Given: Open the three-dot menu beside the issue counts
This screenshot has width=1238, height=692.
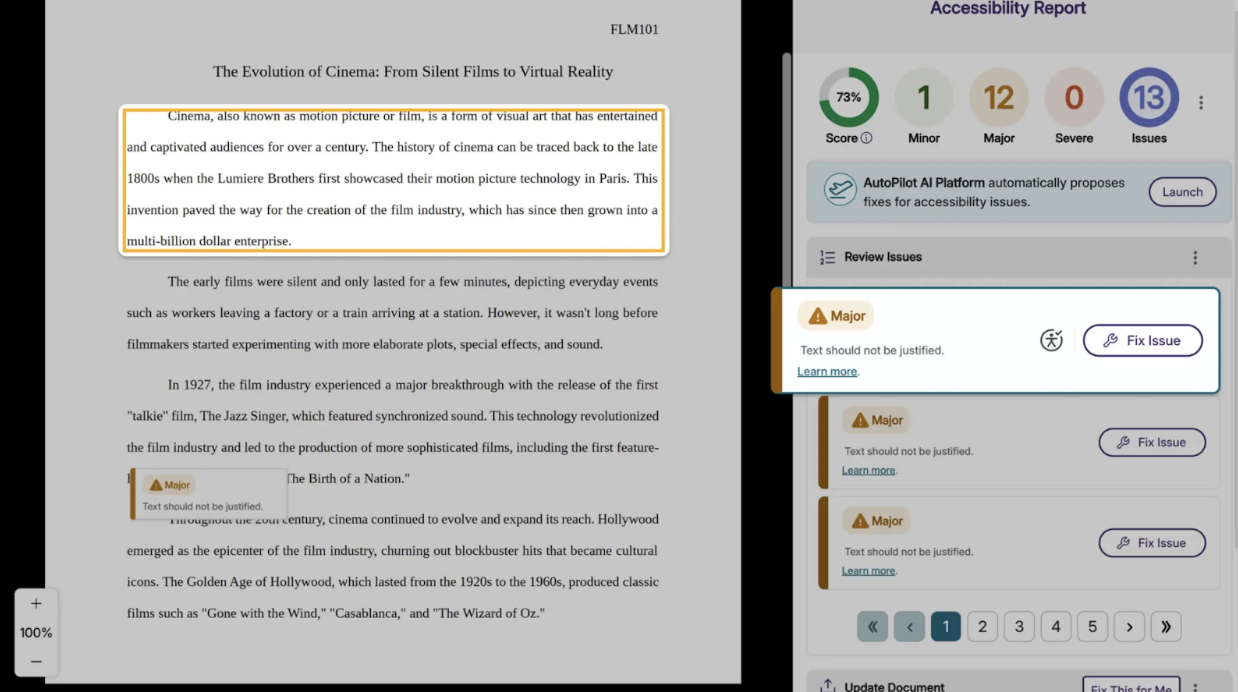Looking at the screenshot, I should (1201, 102).
